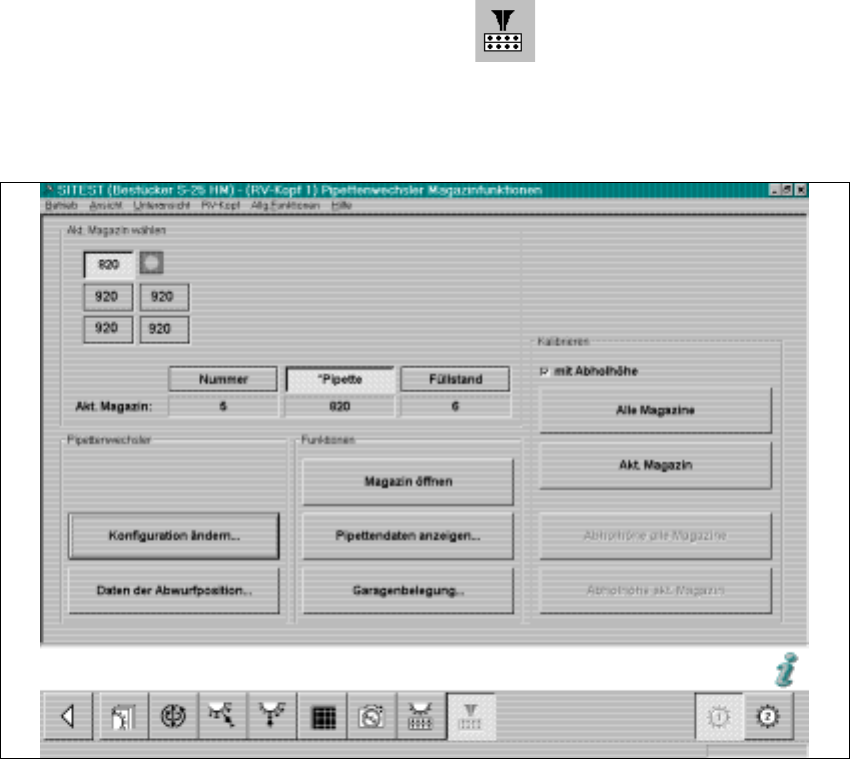The image size is (850, 759).
Task: Click the 'Akt. Magazin:' row label
Action: point(114,407)
